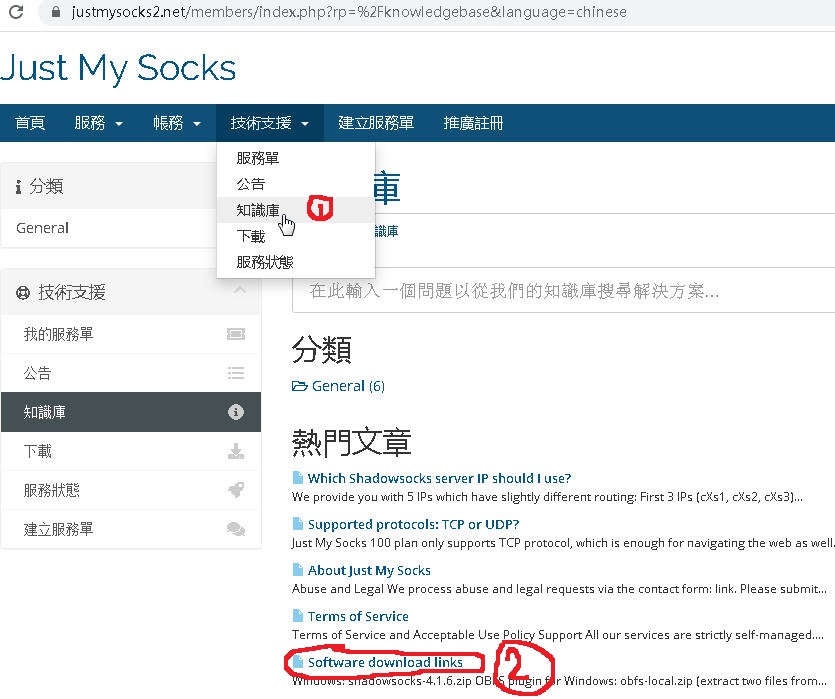Click the chat bubbles icon beside 建立服務單
835x699 pixels.
click(x=236, y=529)
